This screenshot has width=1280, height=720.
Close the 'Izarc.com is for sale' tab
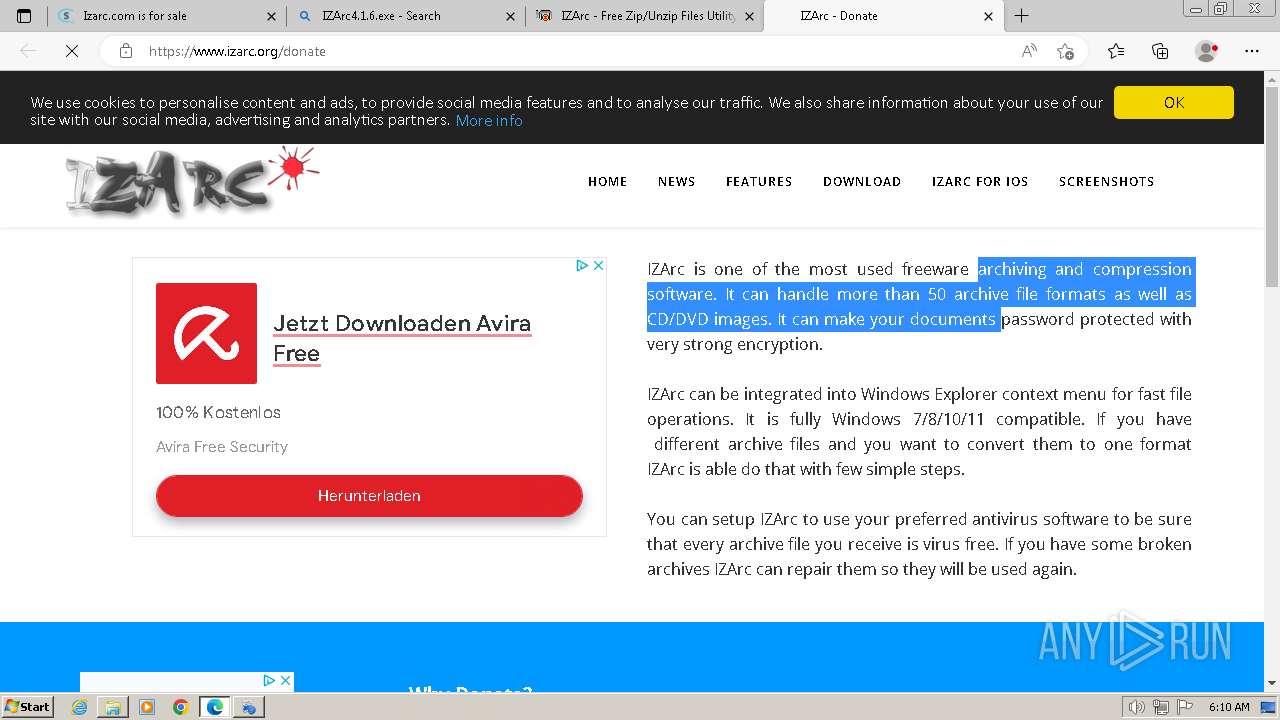272,16
